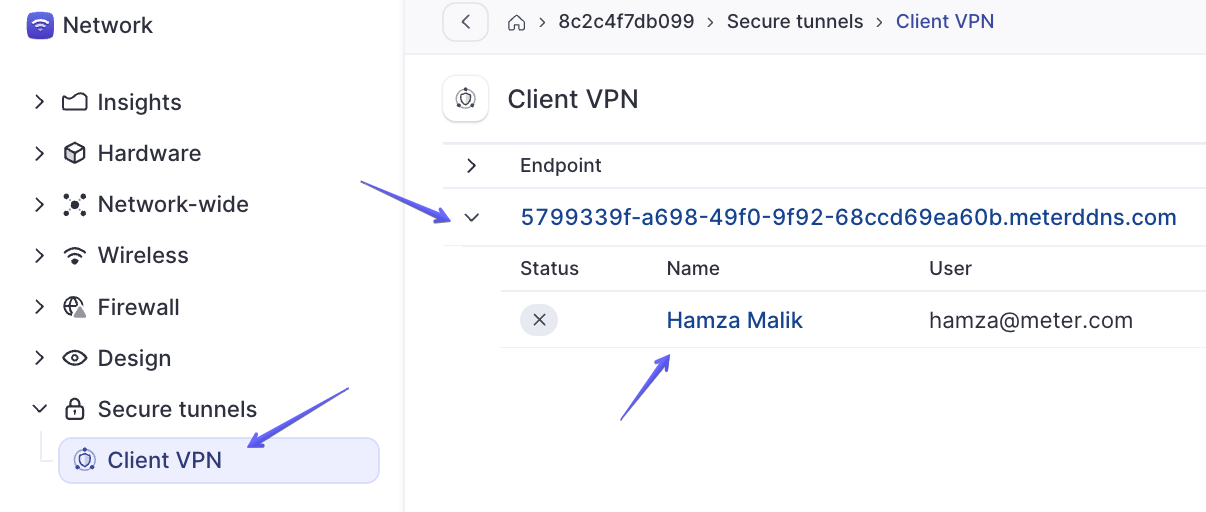Click the purple Network logo icon
The image size is (1206, 512).
(x=40, y=25)
